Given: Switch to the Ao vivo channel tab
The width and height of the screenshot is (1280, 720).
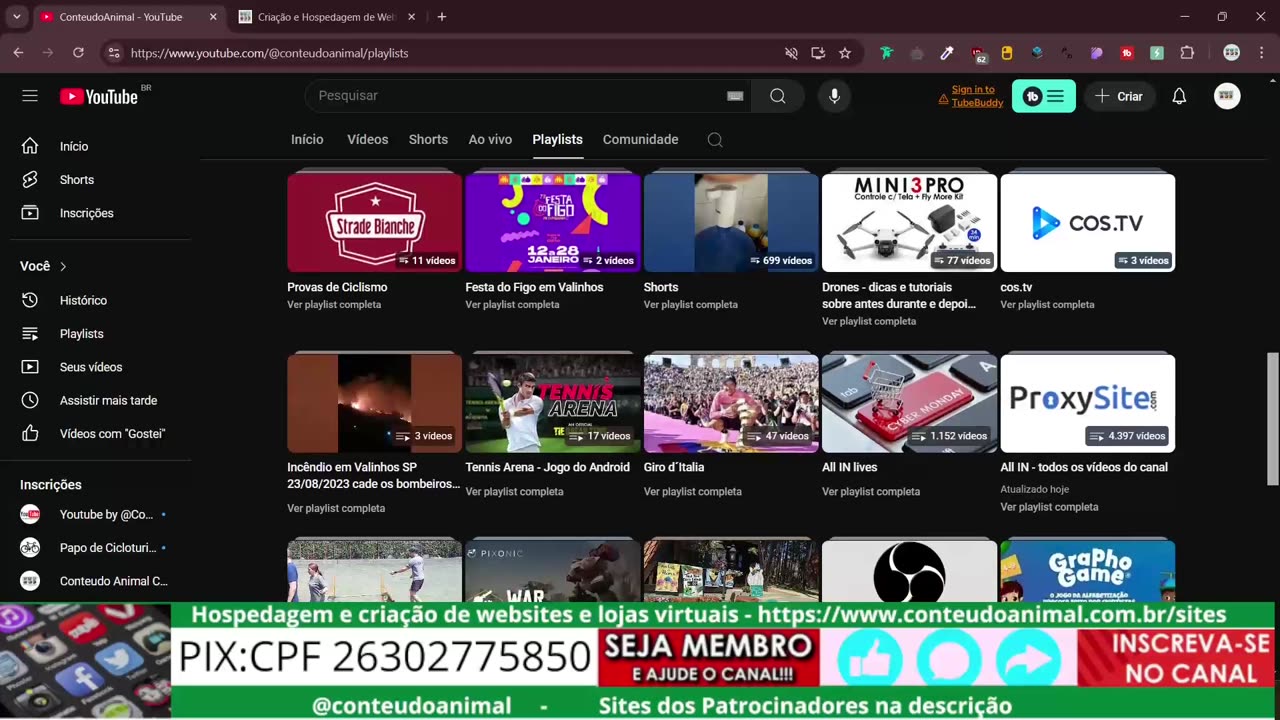Looking at the screenshot, I should 490,140.
